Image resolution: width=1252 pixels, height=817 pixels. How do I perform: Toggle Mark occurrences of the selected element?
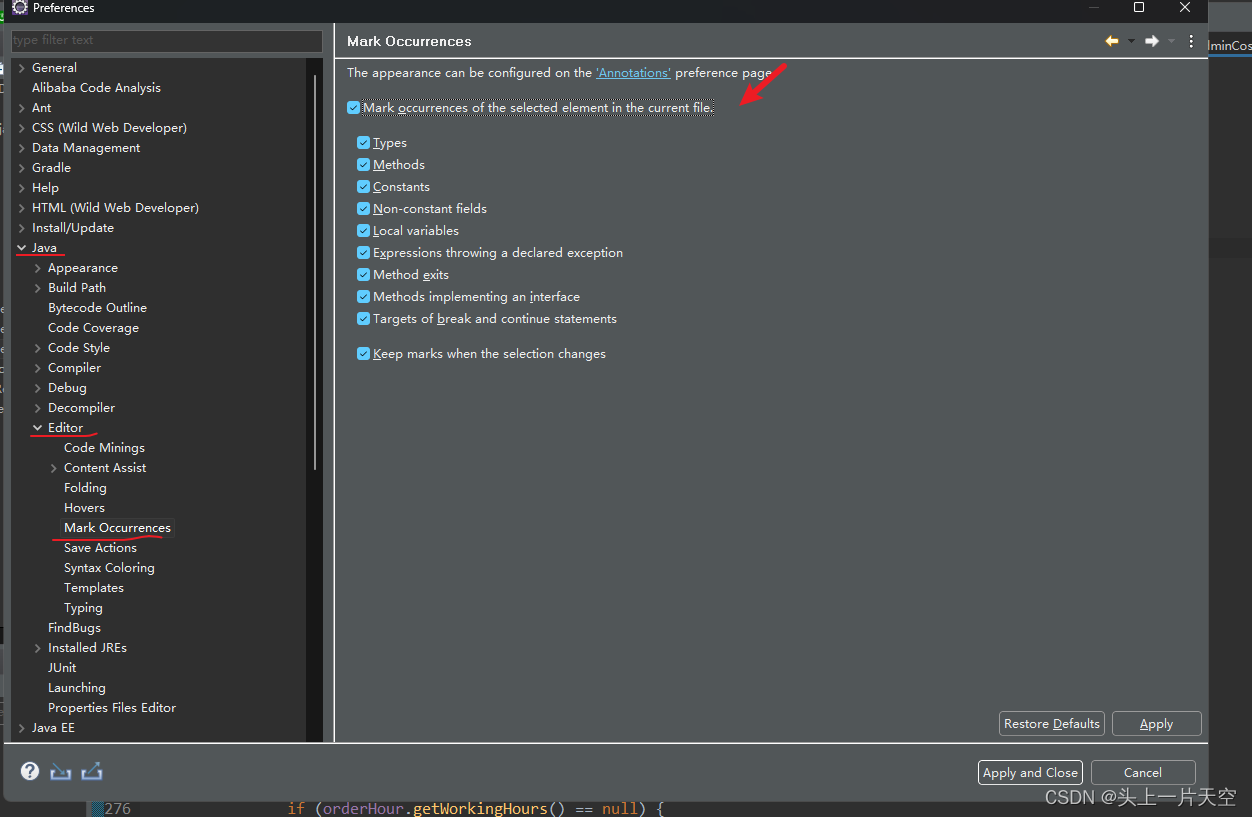[353, 108]
